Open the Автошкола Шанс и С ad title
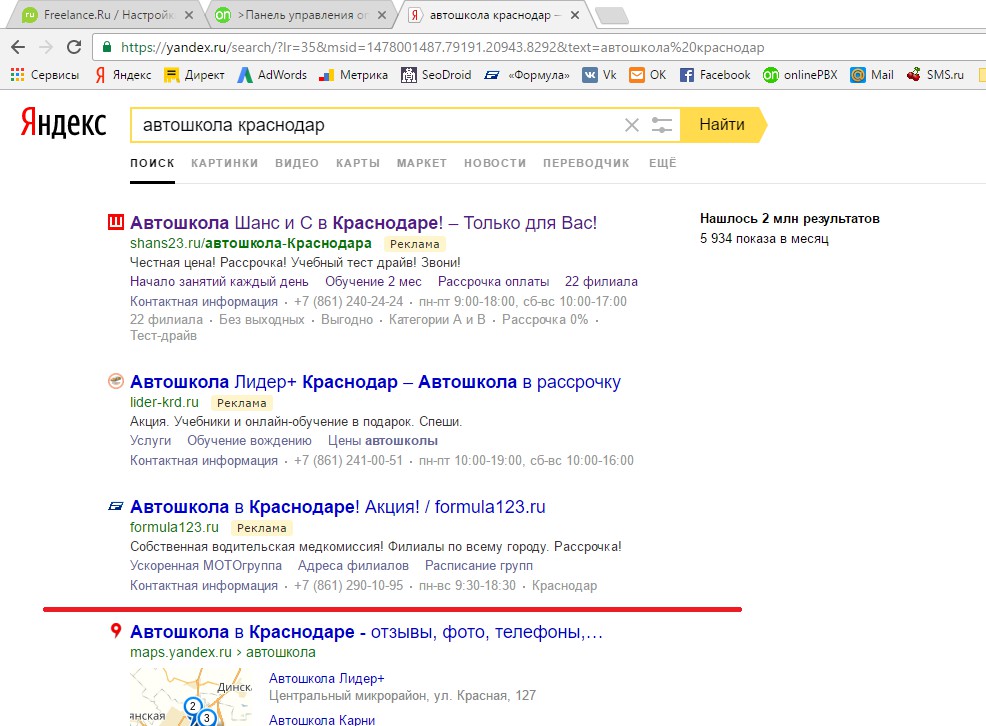This screenshot has width=986, height=726. (x=363, y=223)
